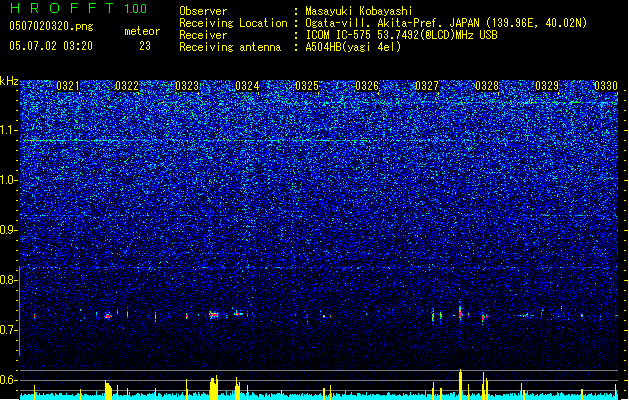Click the 0.7 frequency axis label

[x=8, y=330]
